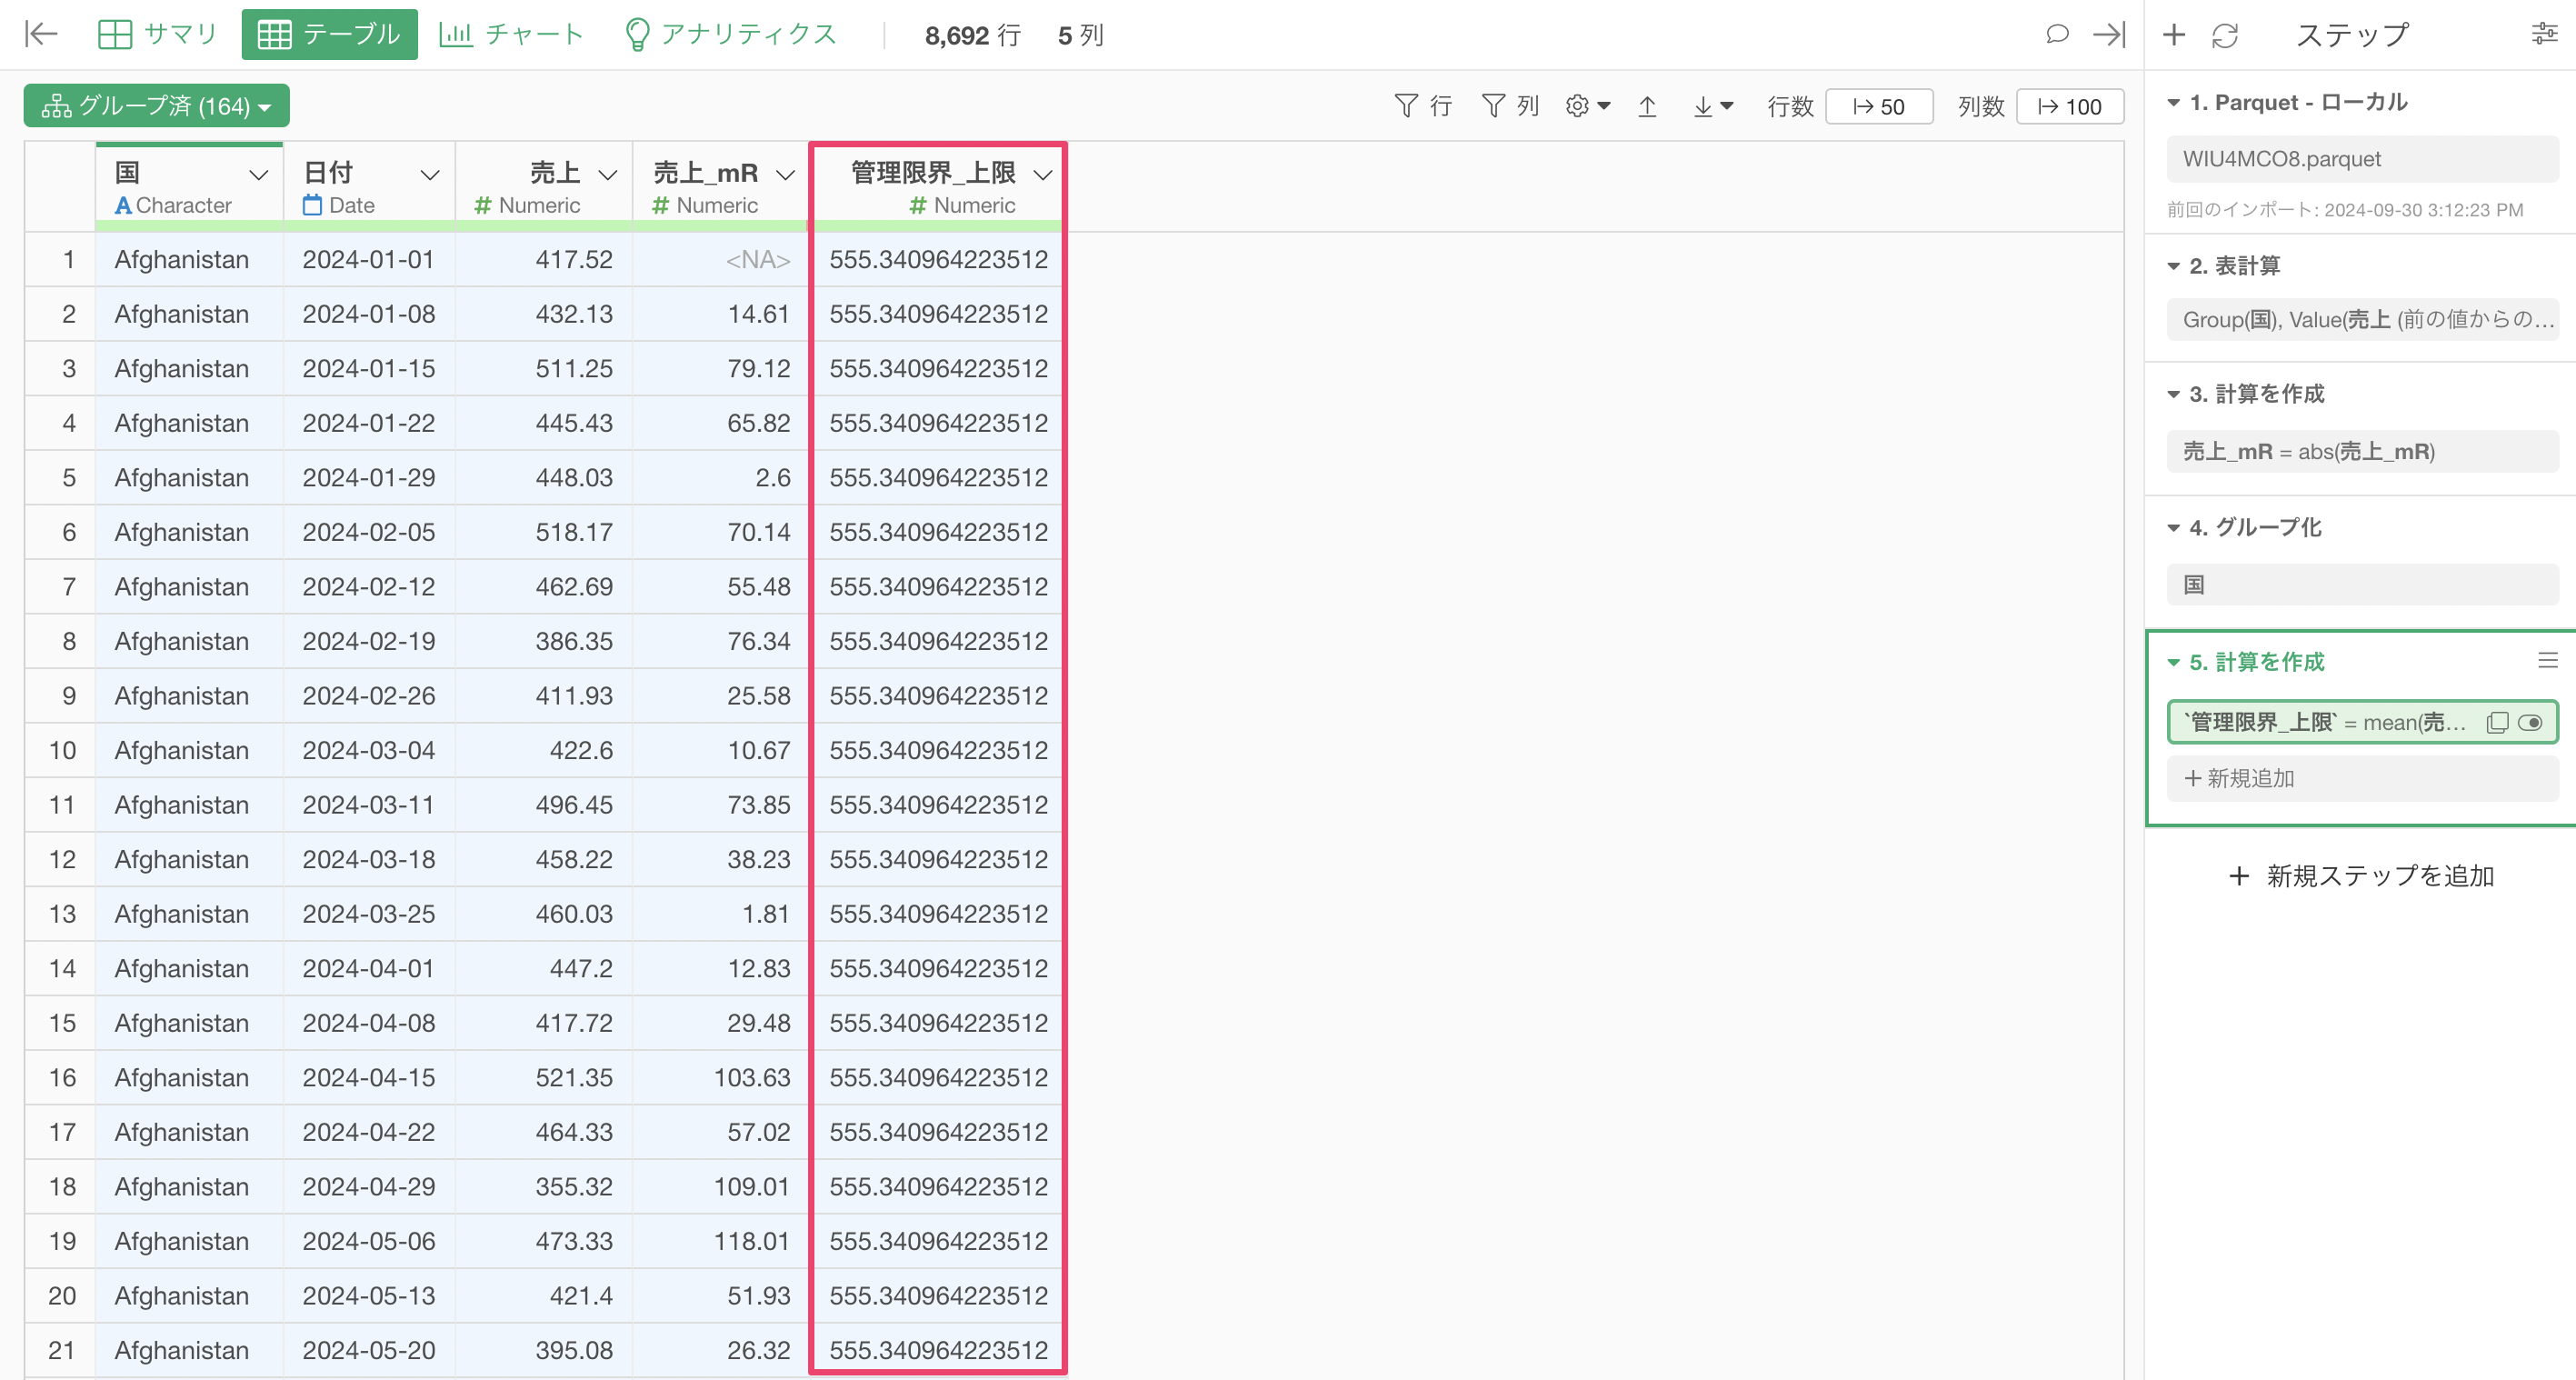Open the アナリティクス tab
Screen dimensions: 2576x1380
(x=730, y=34)
